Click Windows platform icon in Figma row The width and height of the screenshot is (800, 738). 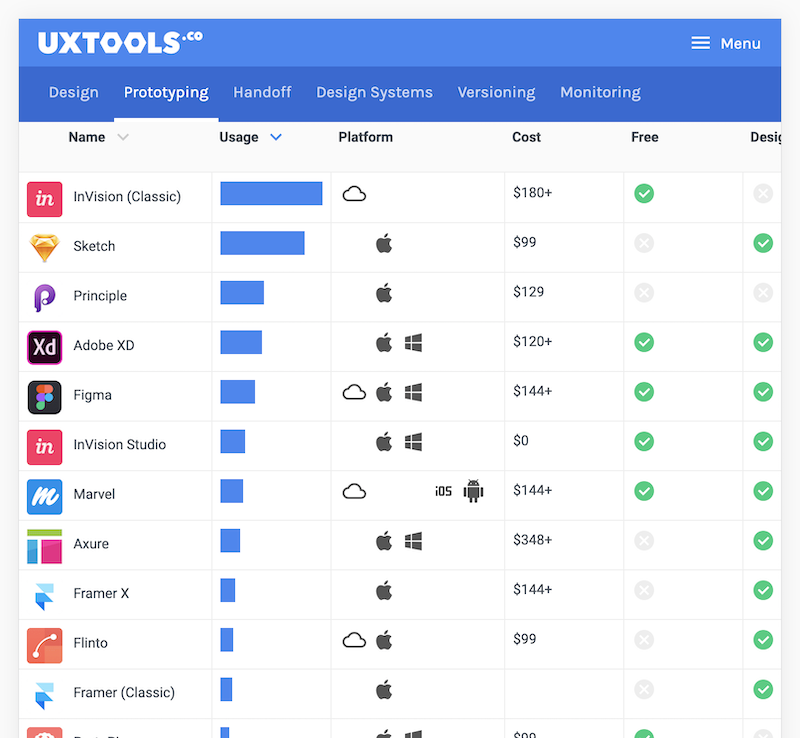click(x=413, y=392)
